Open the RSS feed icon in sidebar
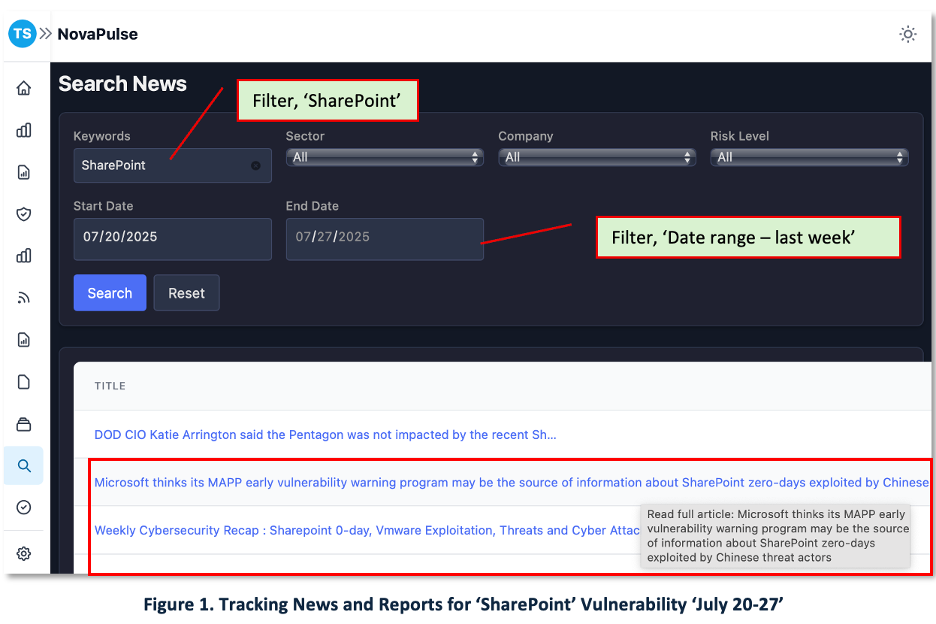Viewport: 936px width, 624px height. tap(24, 297)
